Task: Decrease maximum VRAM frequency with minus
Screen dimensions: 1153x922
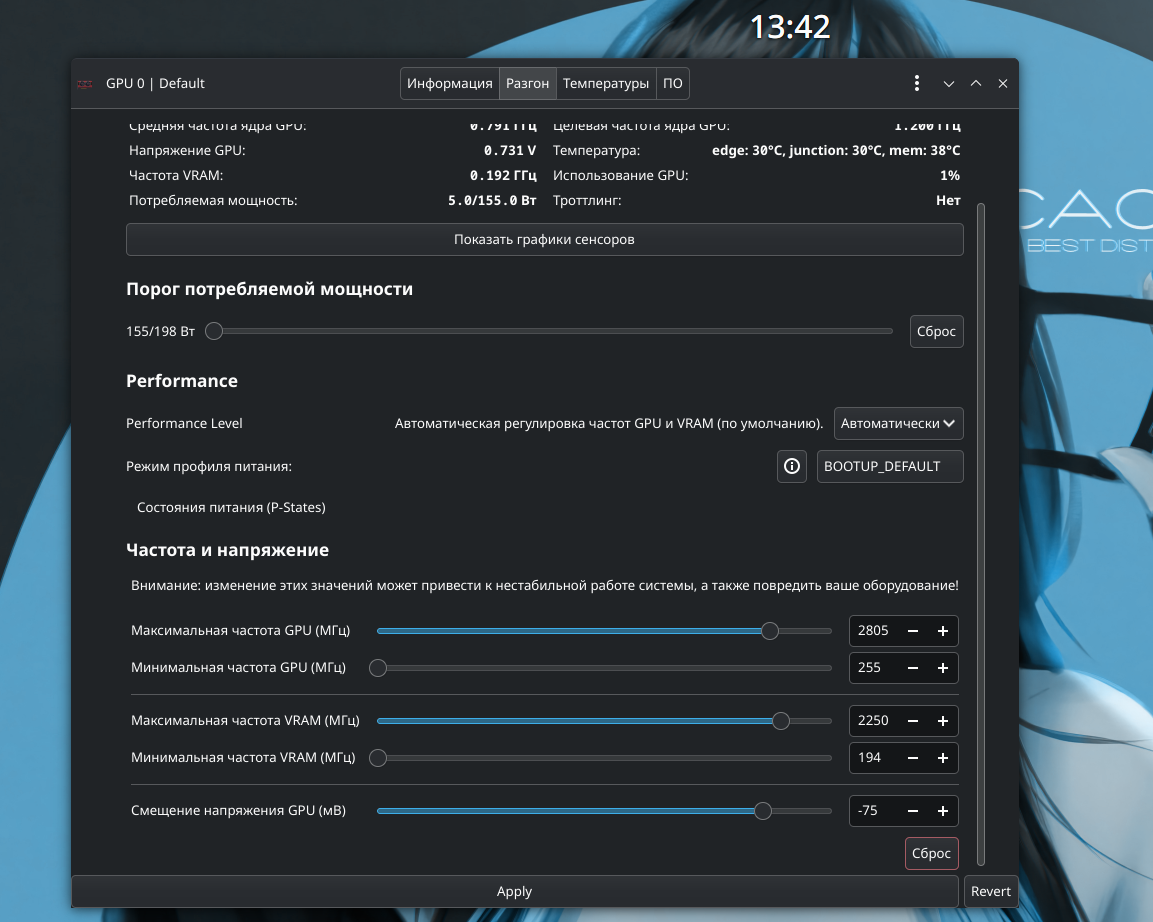Action: pos(913,721)
